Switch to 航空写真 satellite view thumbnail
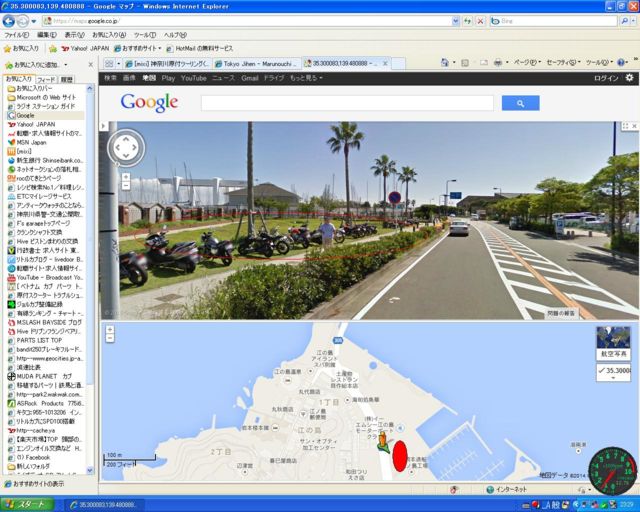The height and width of the screenshot is (512, 640). coord(613,342)
